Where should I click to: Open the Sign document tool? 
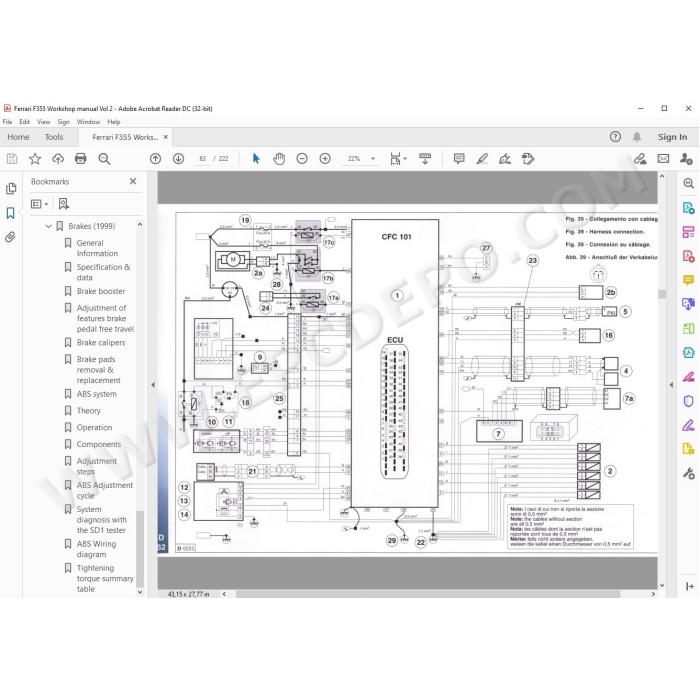[x=505, y=159]
